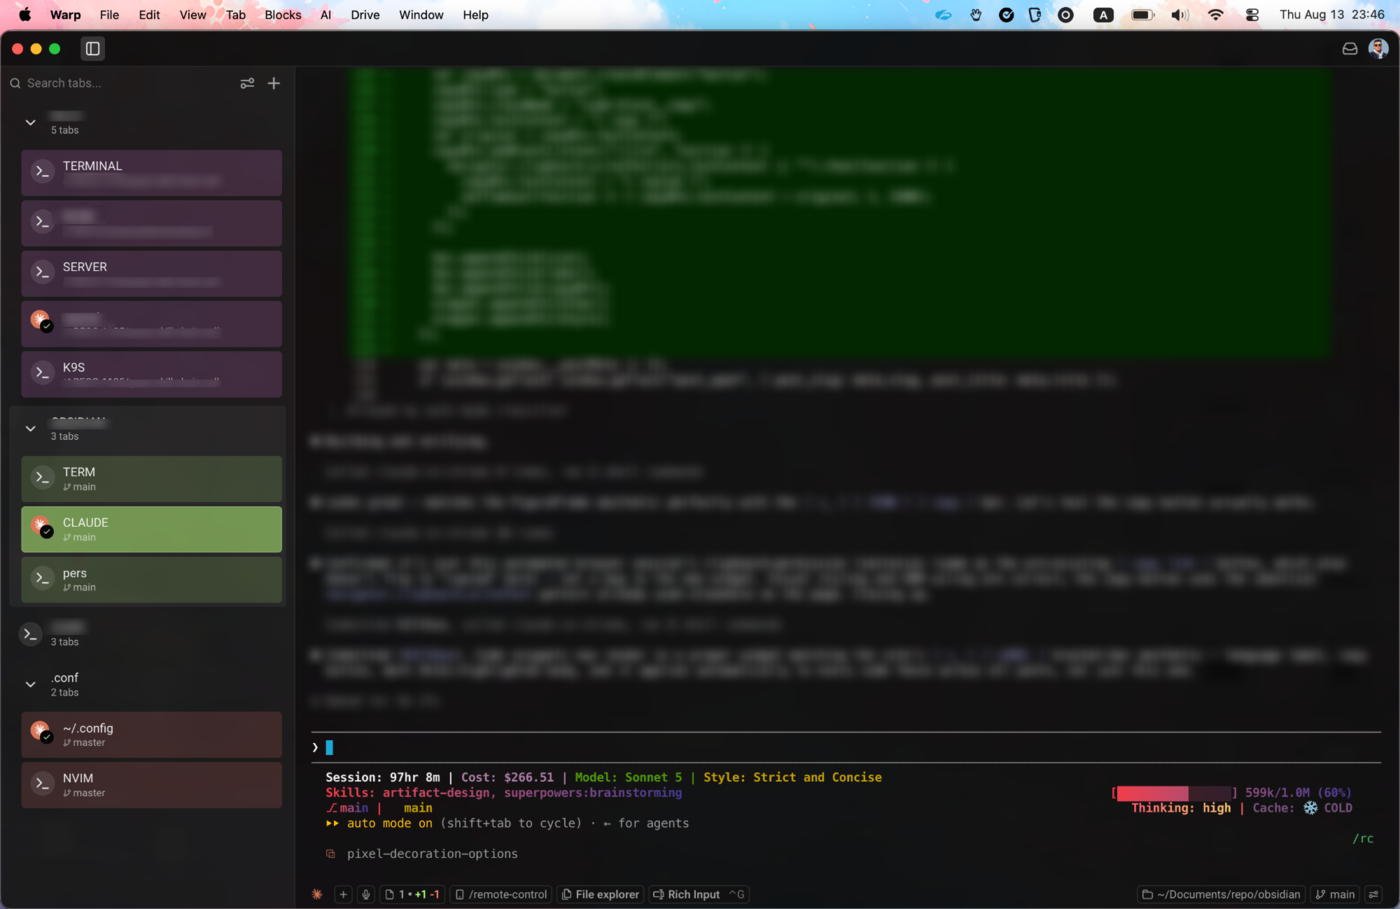The width and height of the screenshot is (1400, 909).
Task: Click the terminal icon on NVIM tab
Action: click(42, 784)
